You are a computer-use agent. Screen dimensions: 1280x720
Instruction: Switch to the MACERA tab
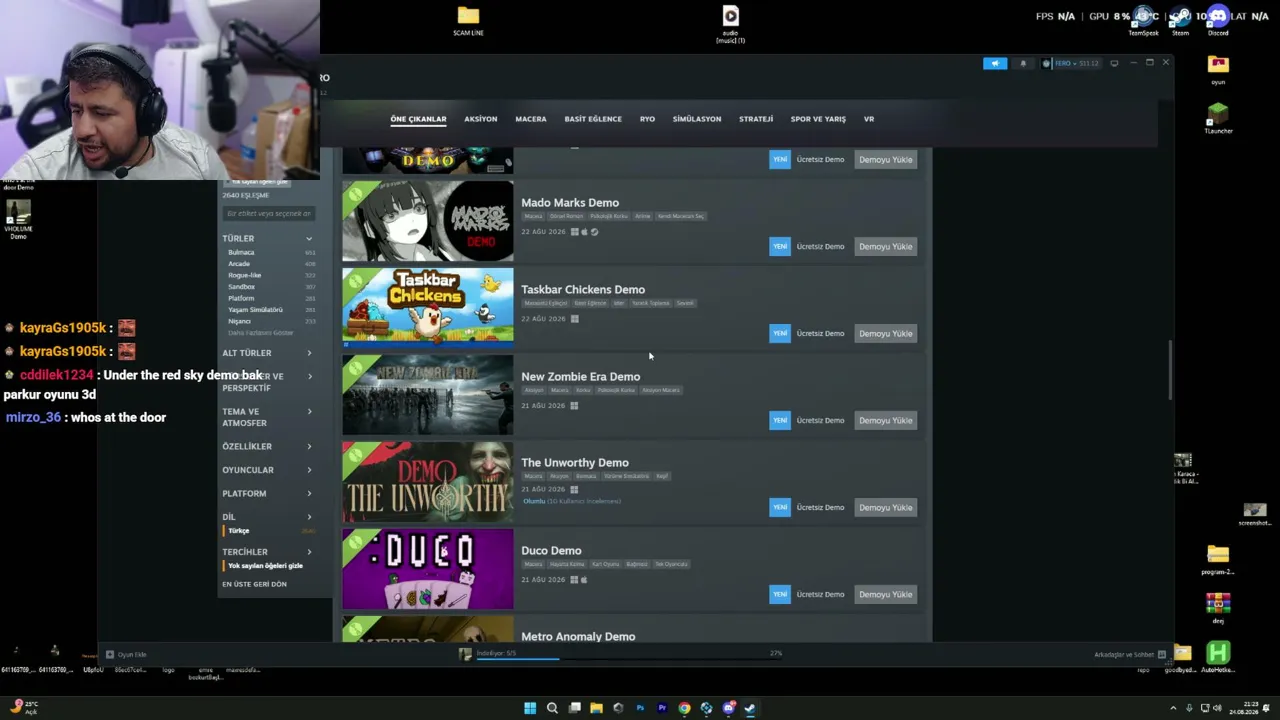531,119
